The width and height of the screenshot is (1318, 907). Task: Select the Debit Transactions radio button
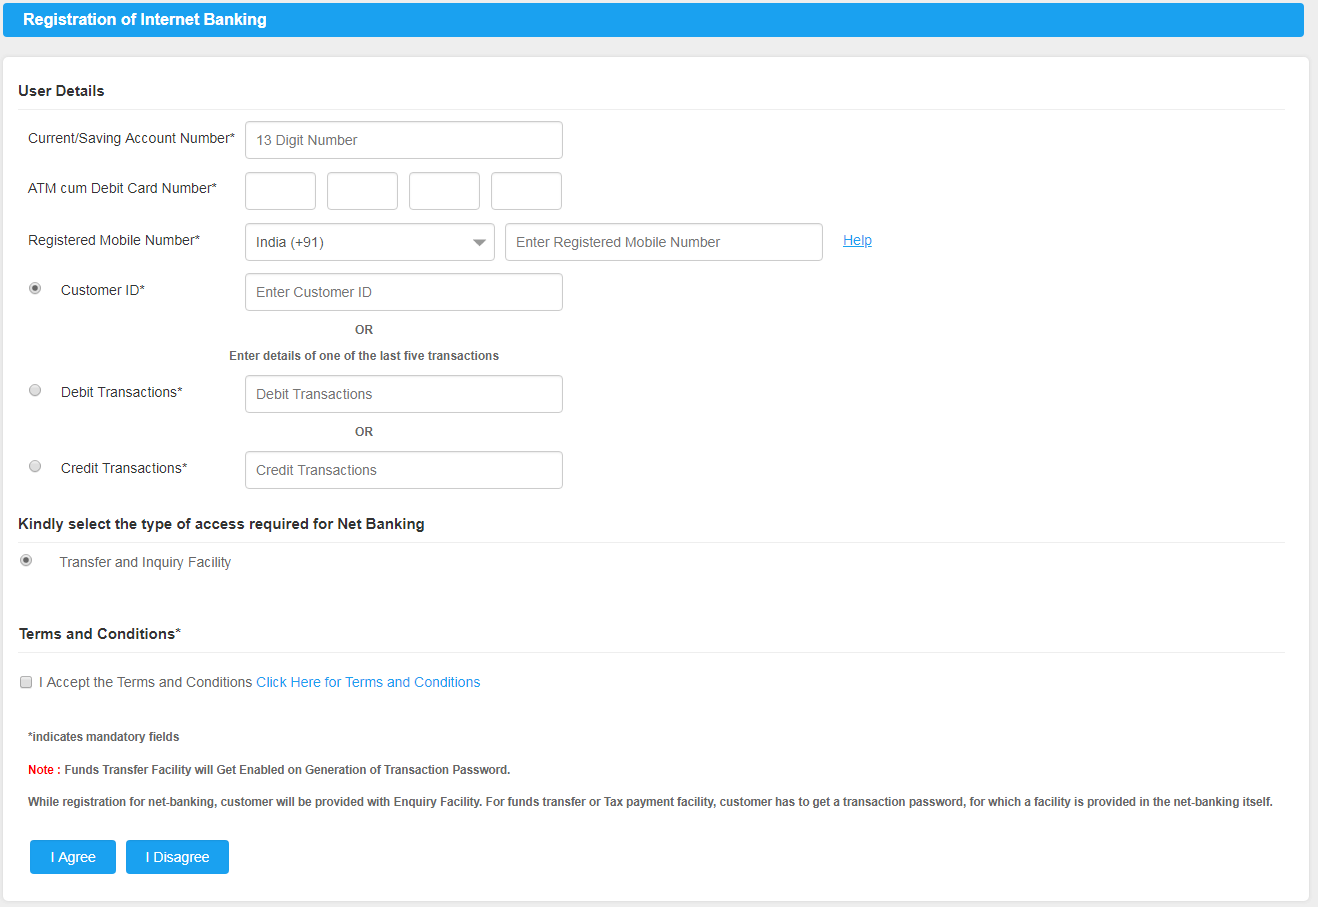click(35, 390)
